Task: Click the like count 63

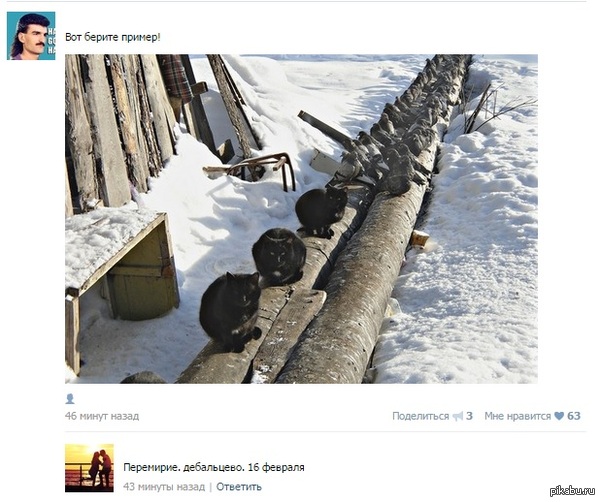Action: [x=574, y=416]
